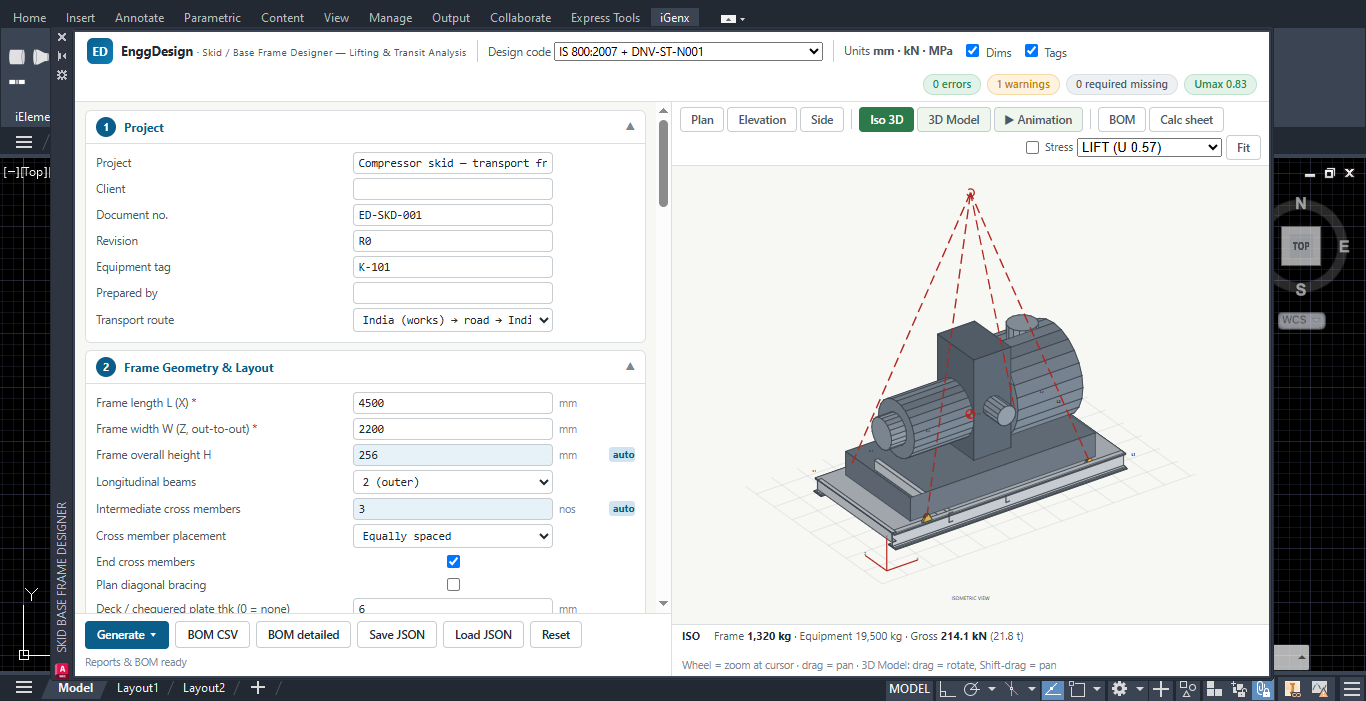This screenshot has width=1366, height=701.
Task: Open the Annotate ribbon tab
Action: pyautogui.click(x=140, y=17)
